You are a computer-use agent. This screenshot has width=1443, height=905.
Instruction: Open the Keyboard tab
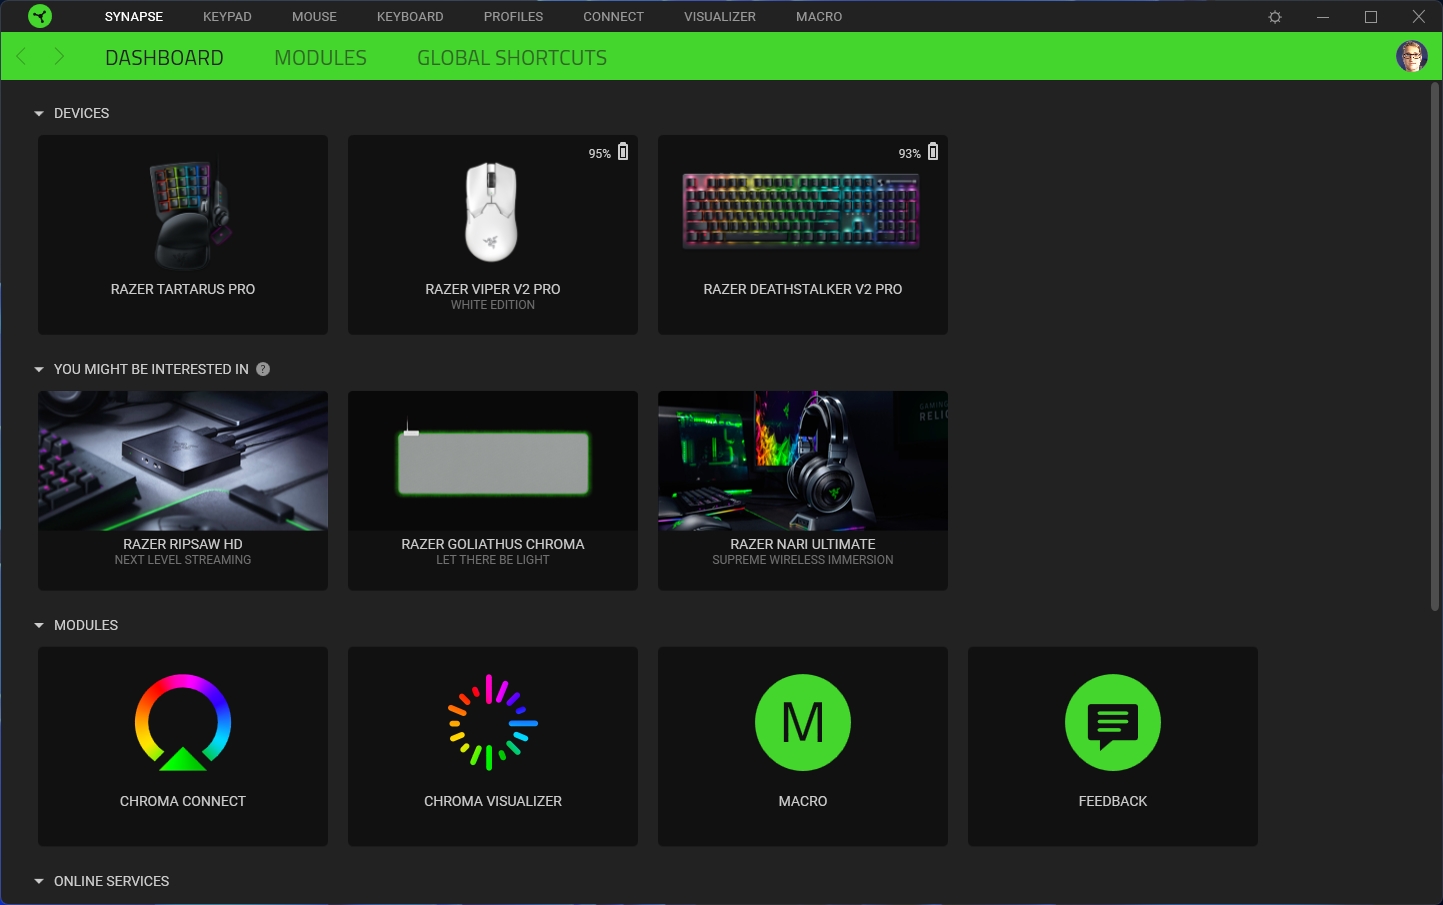410,17
